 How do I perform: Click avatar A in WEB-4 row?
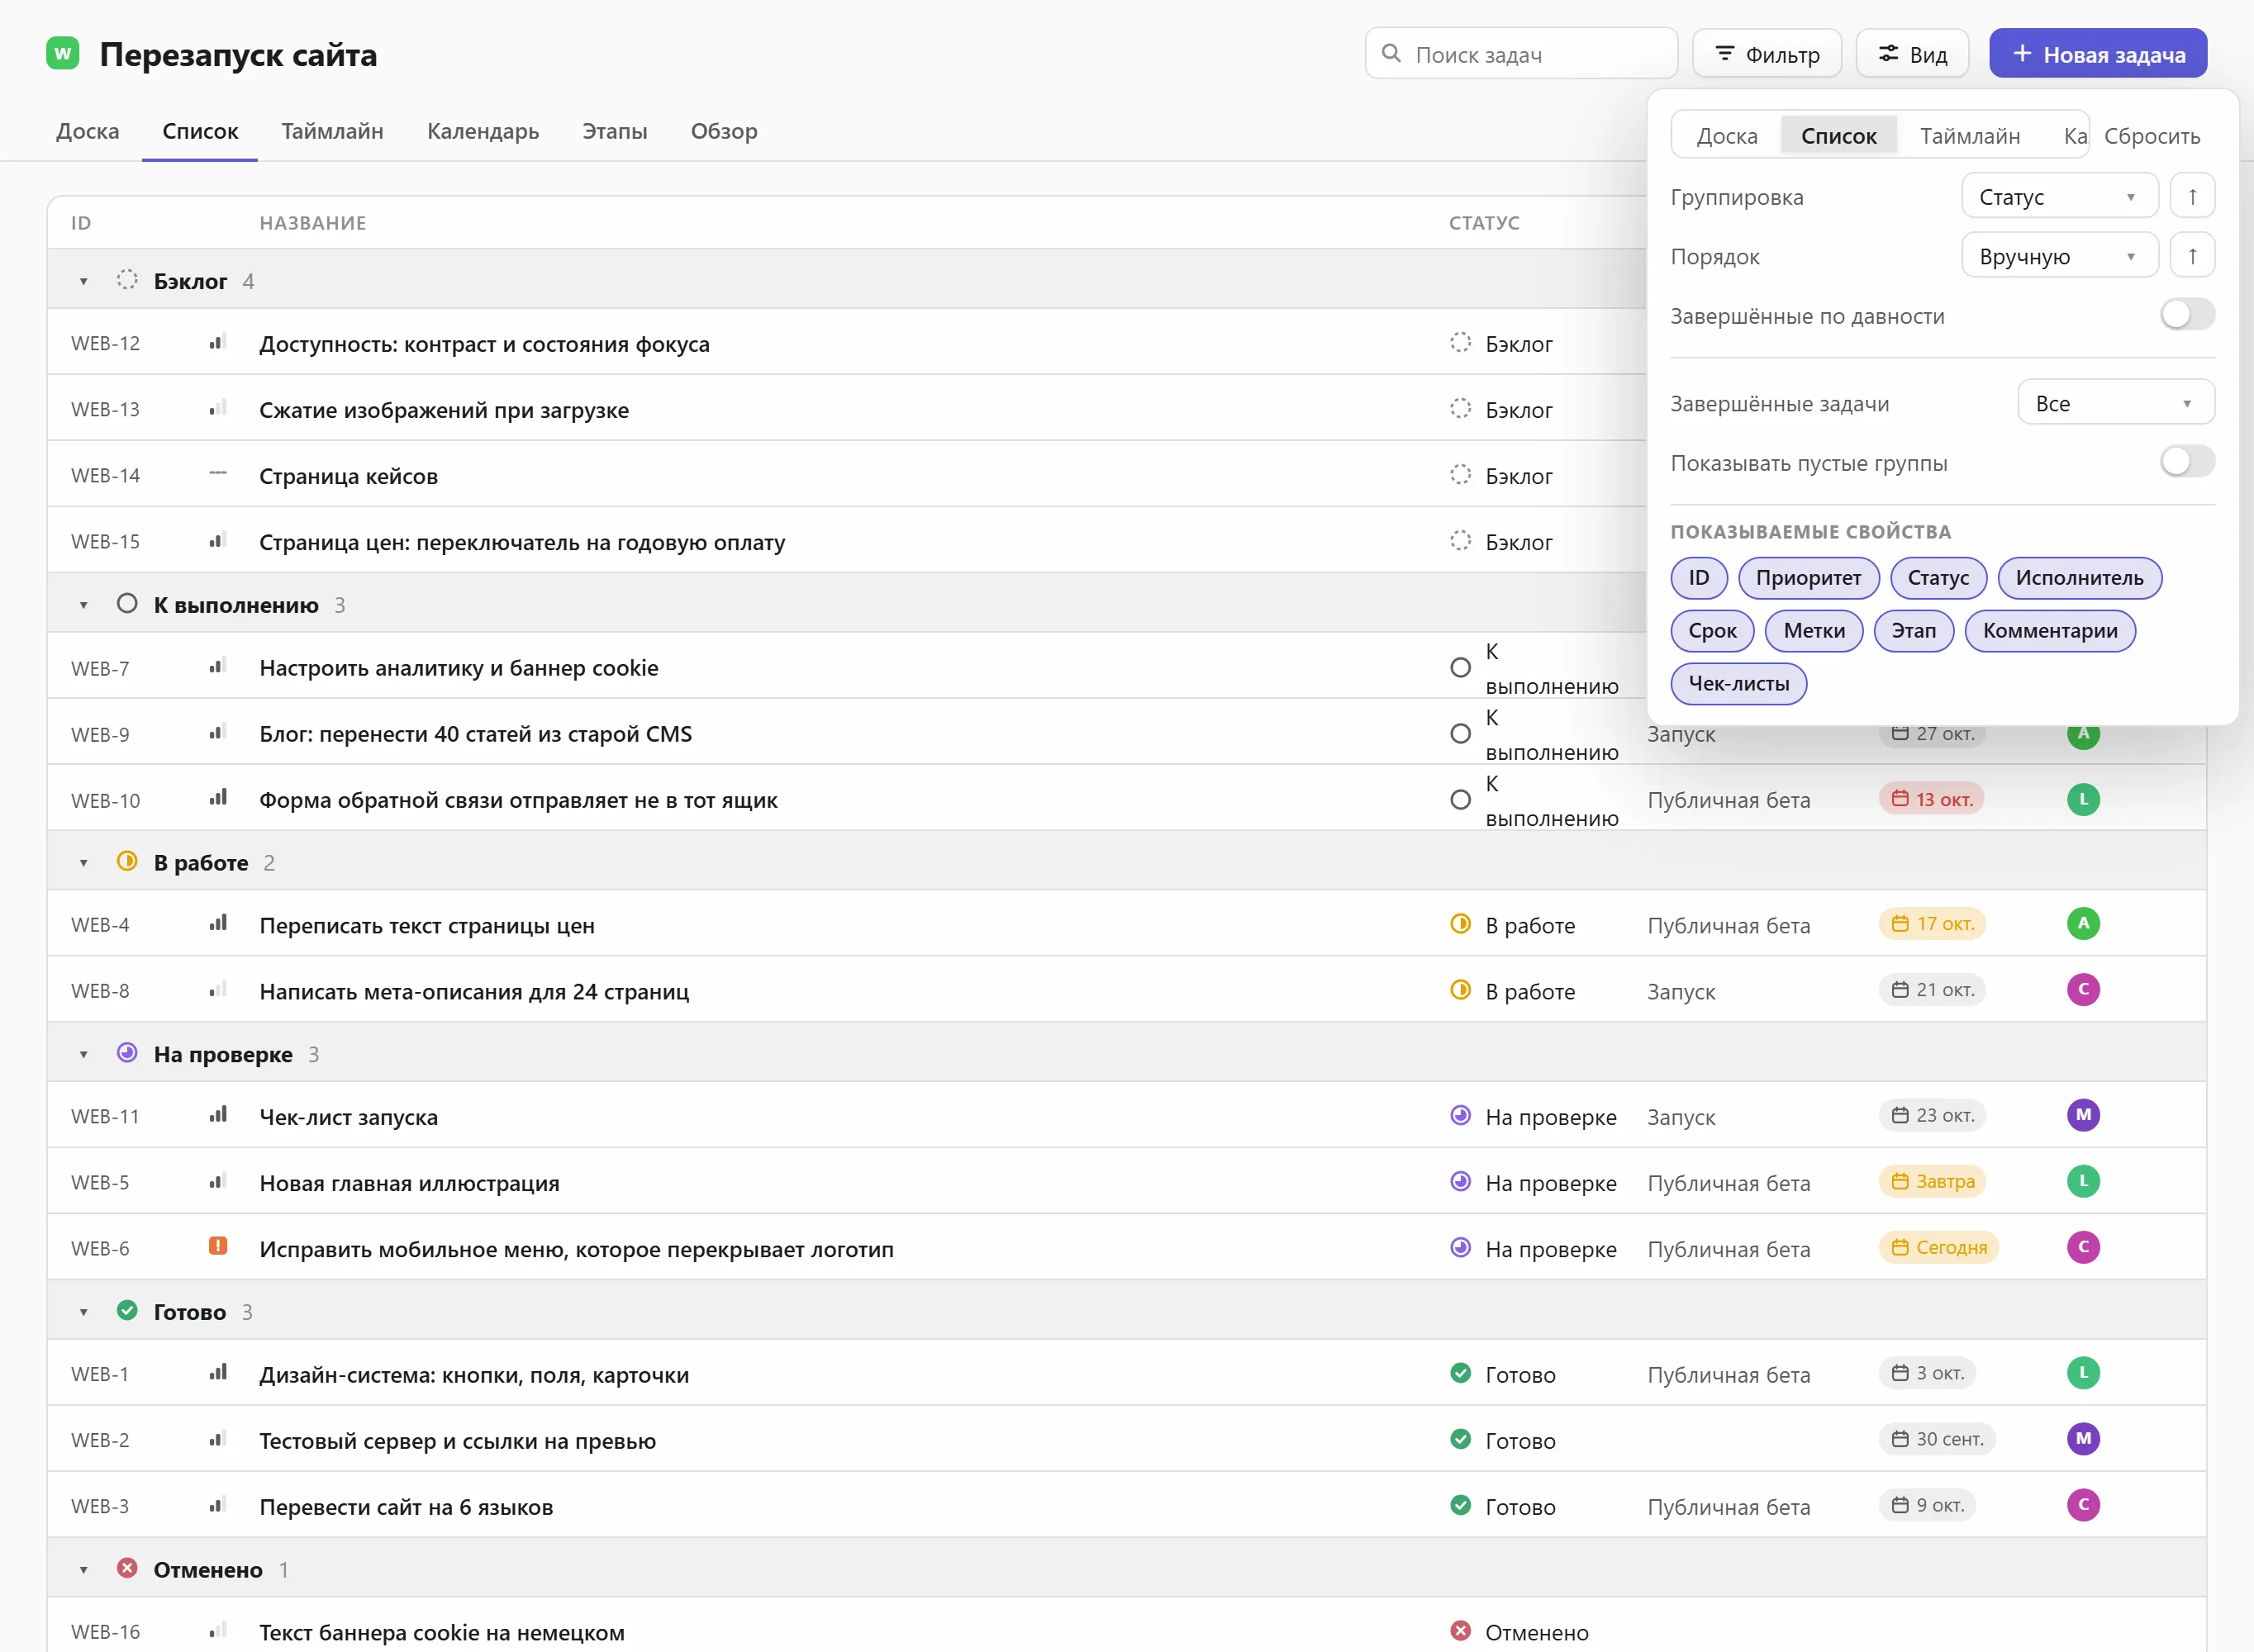coord(2083,924)
